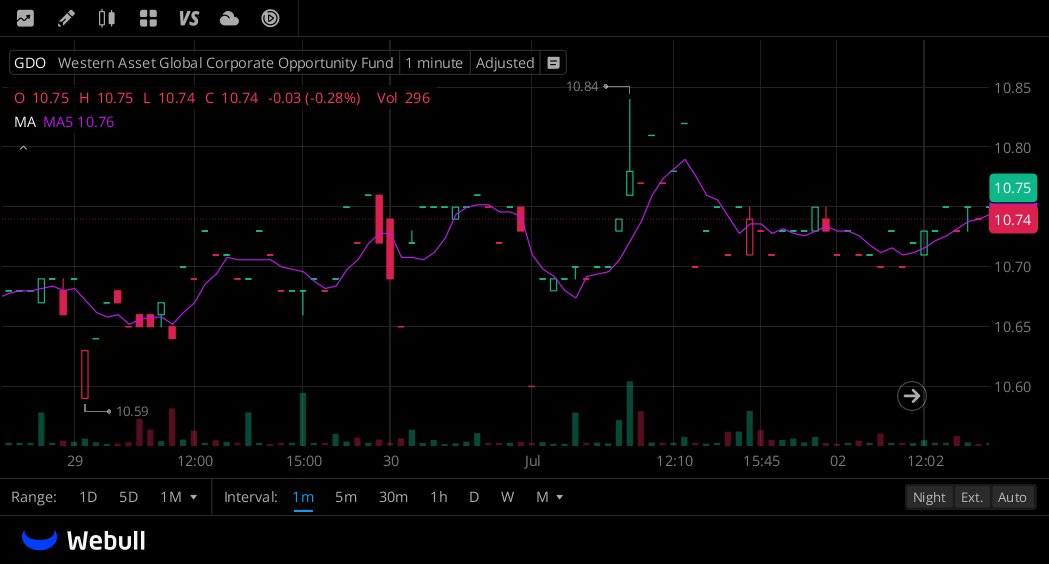Click the VS compare icon
The height and width of the screenshot is (564, 1049).
click(189, 18)
